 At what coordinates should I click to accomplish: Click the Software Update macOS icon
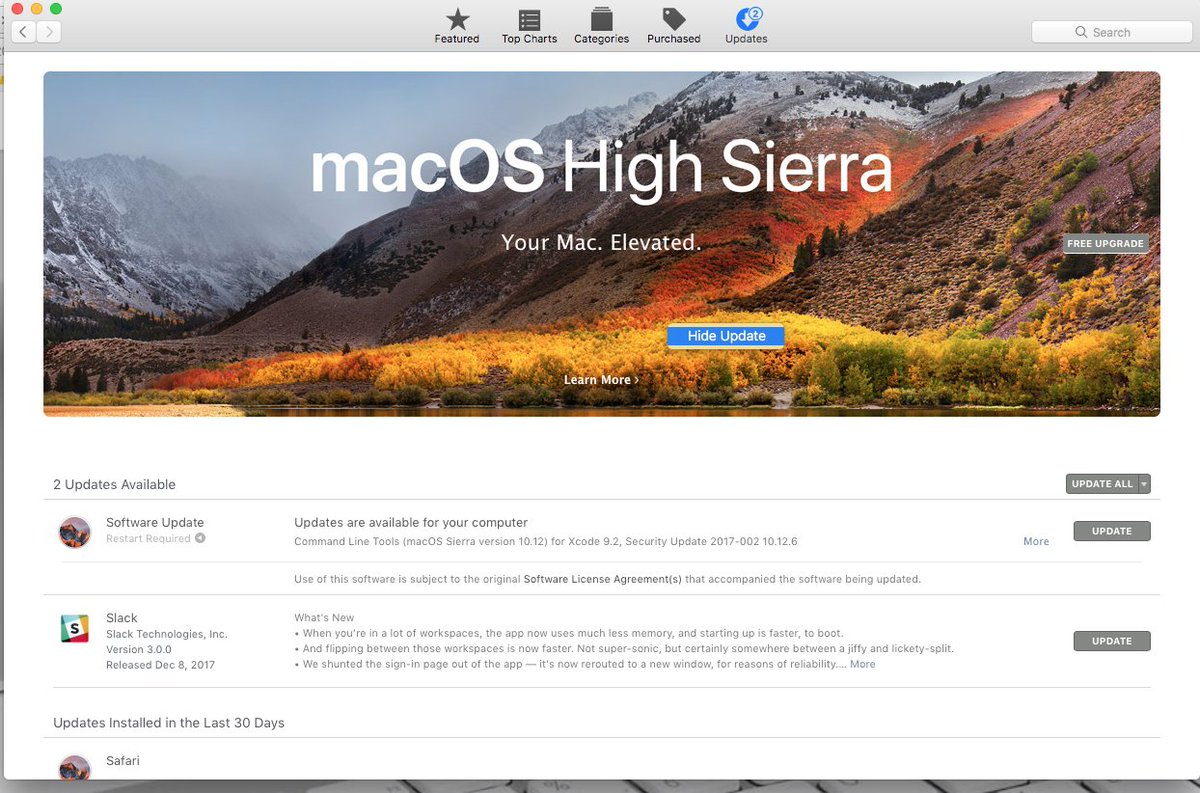(x=75, y=531)
